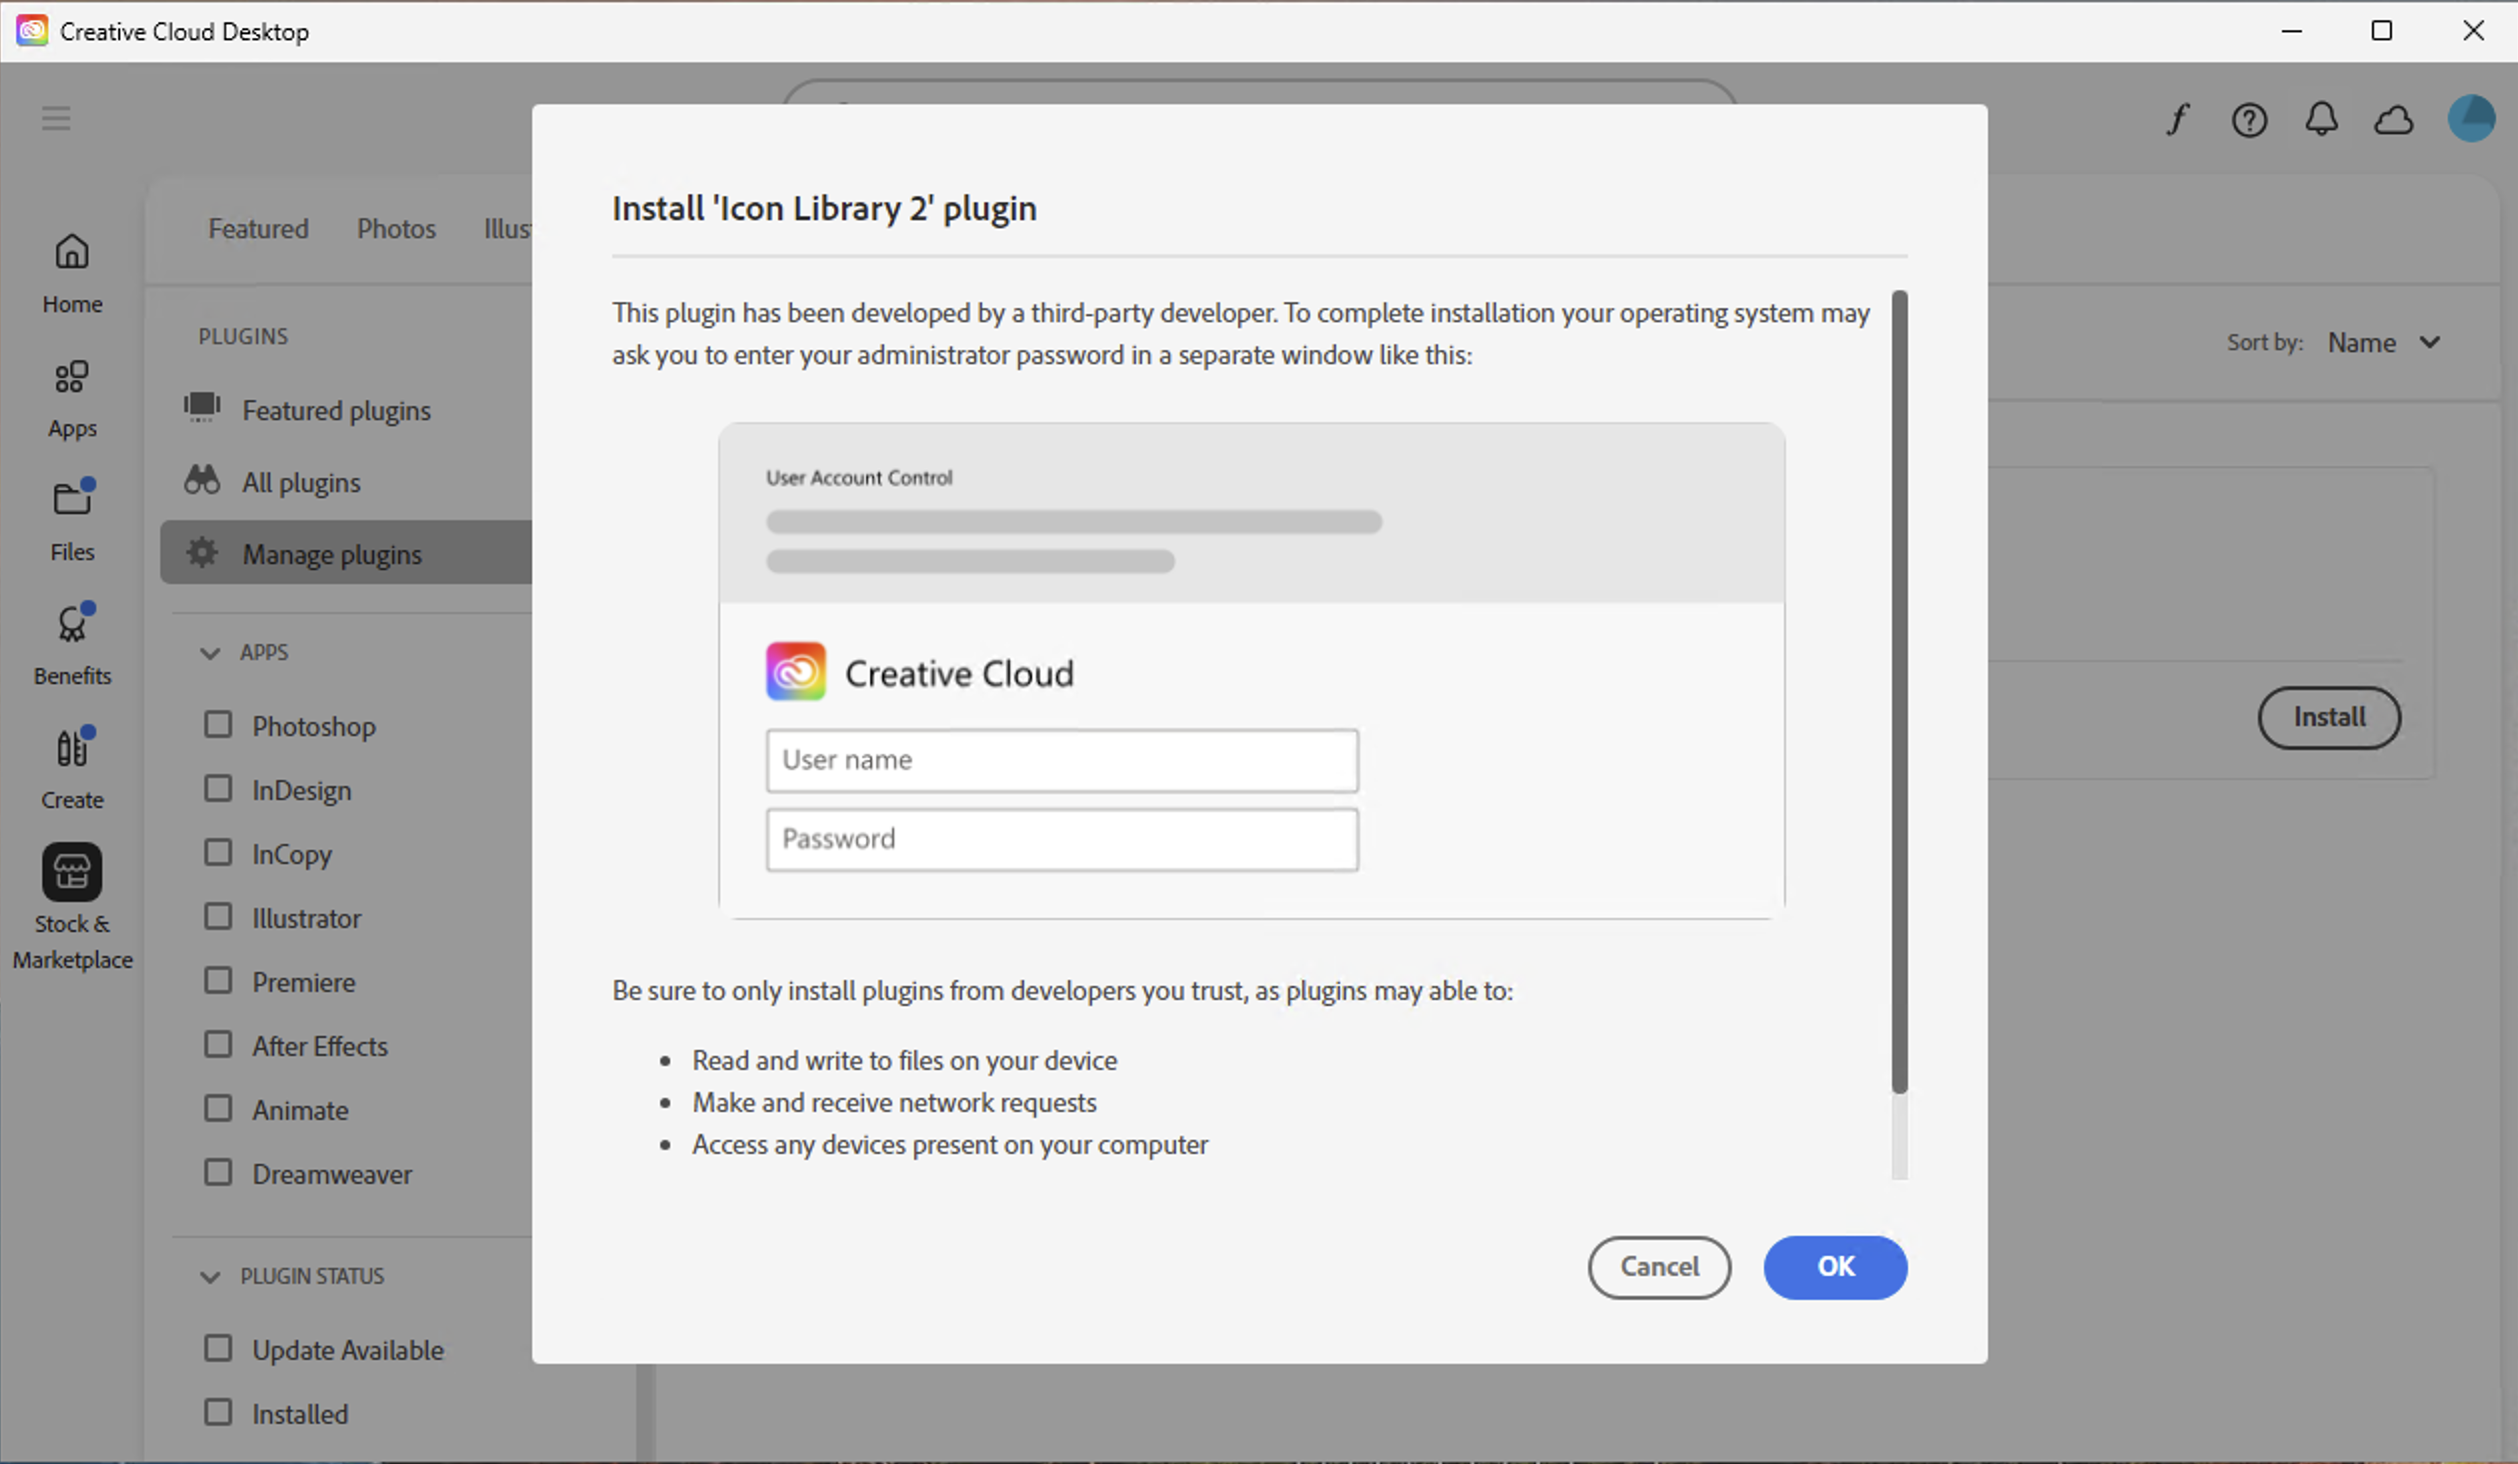Open the Help question mark icon
Screen dimensions: 2518x1464
(2249, 120)
